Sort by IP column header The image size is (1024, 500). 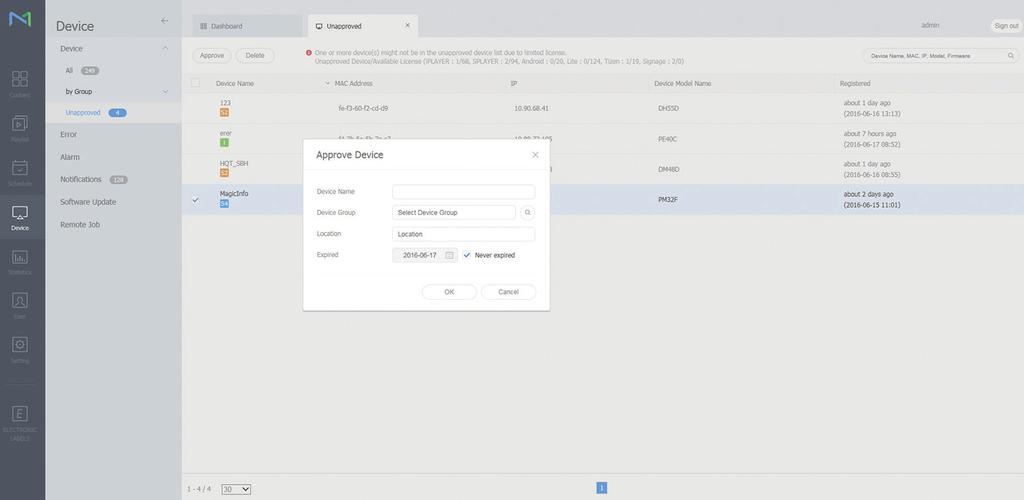point(514,84)
